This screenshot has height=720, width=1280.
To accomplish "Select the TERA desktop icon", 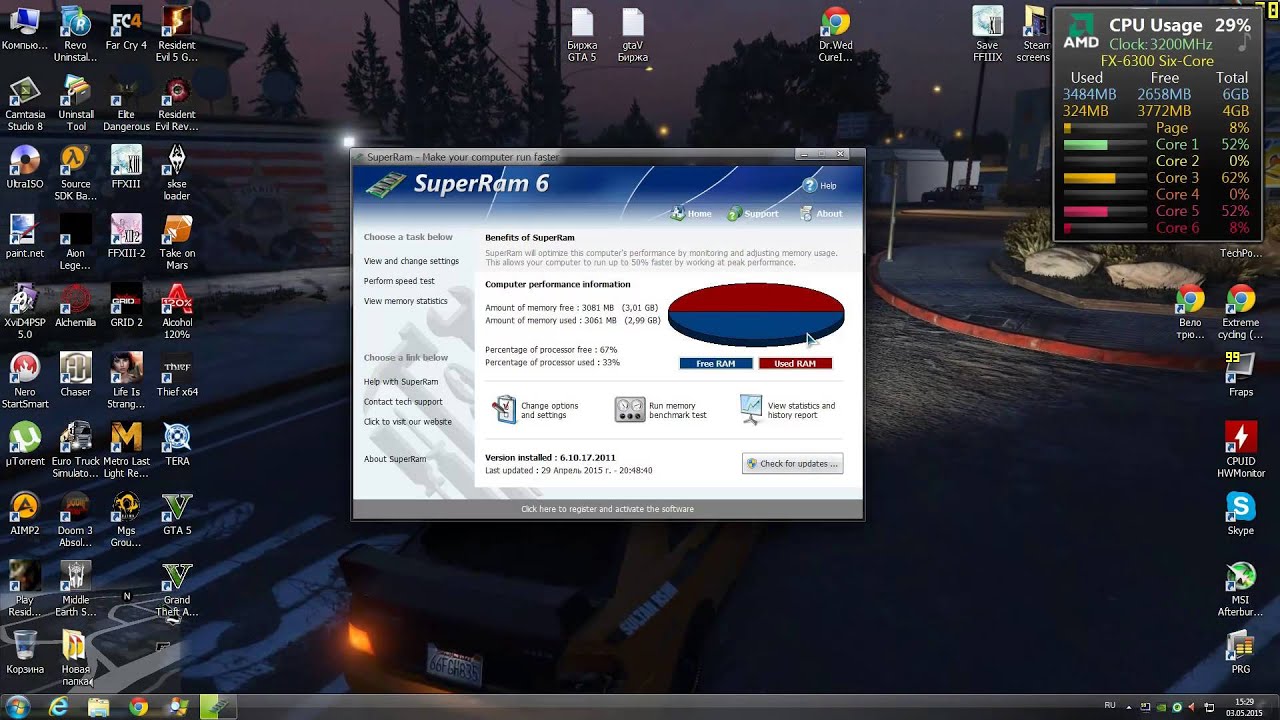I will 177,443.
